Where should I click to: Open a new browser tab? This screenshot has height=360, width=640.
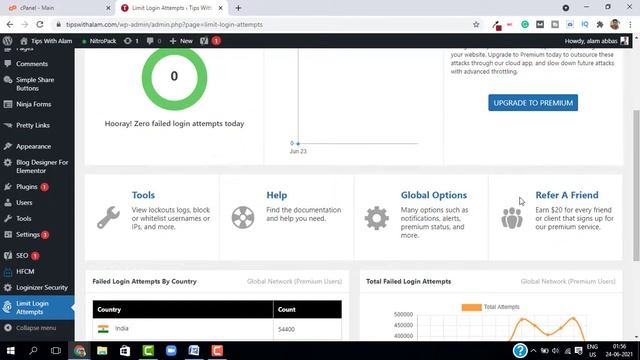(238, 8)
